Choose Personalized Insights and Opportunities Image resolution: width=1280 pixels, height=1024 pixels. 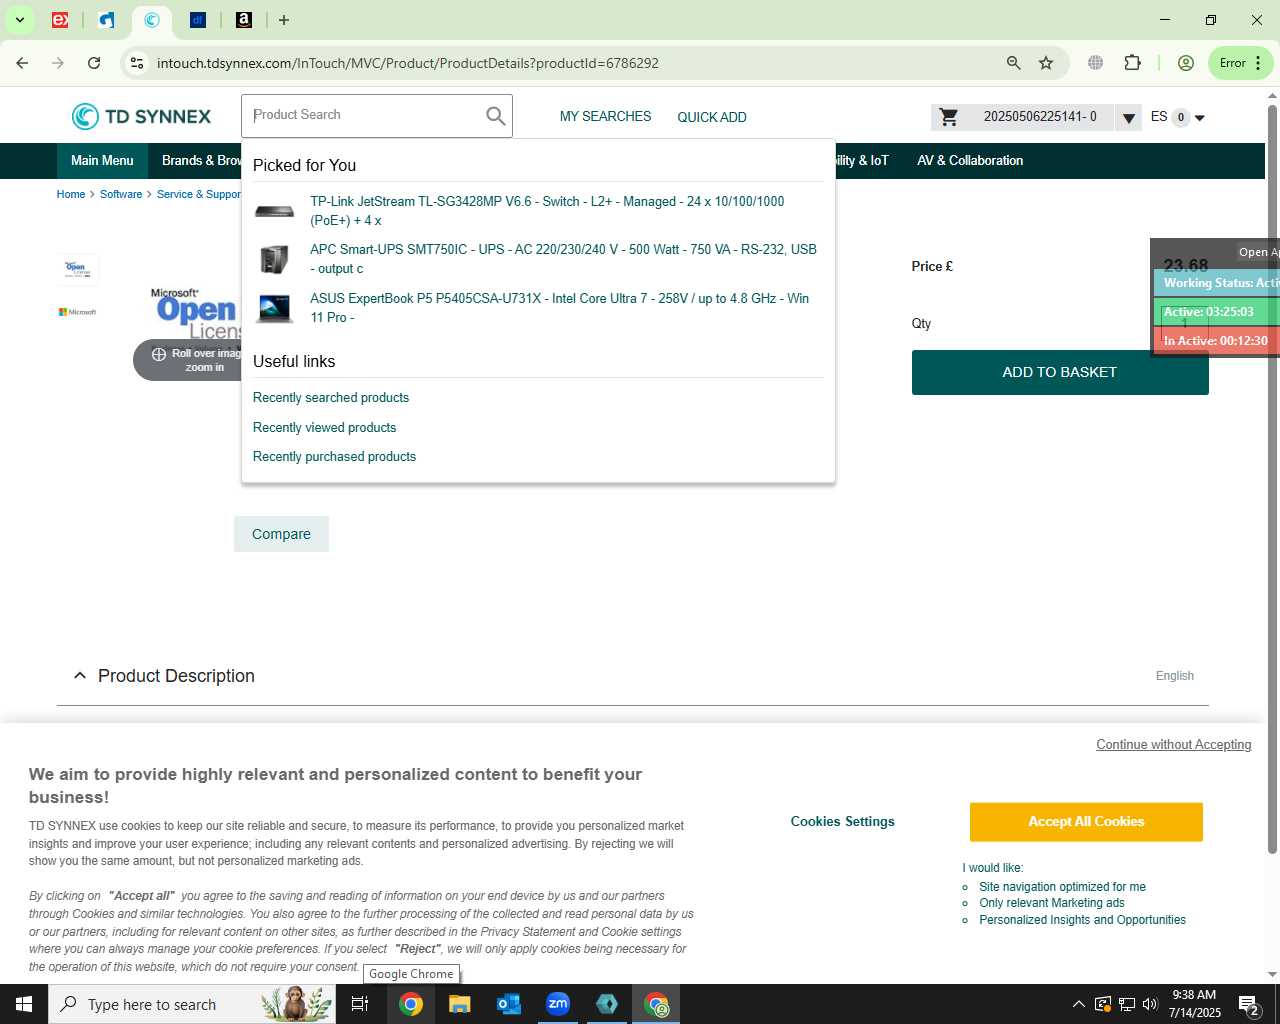click(x=1082, y=920)
